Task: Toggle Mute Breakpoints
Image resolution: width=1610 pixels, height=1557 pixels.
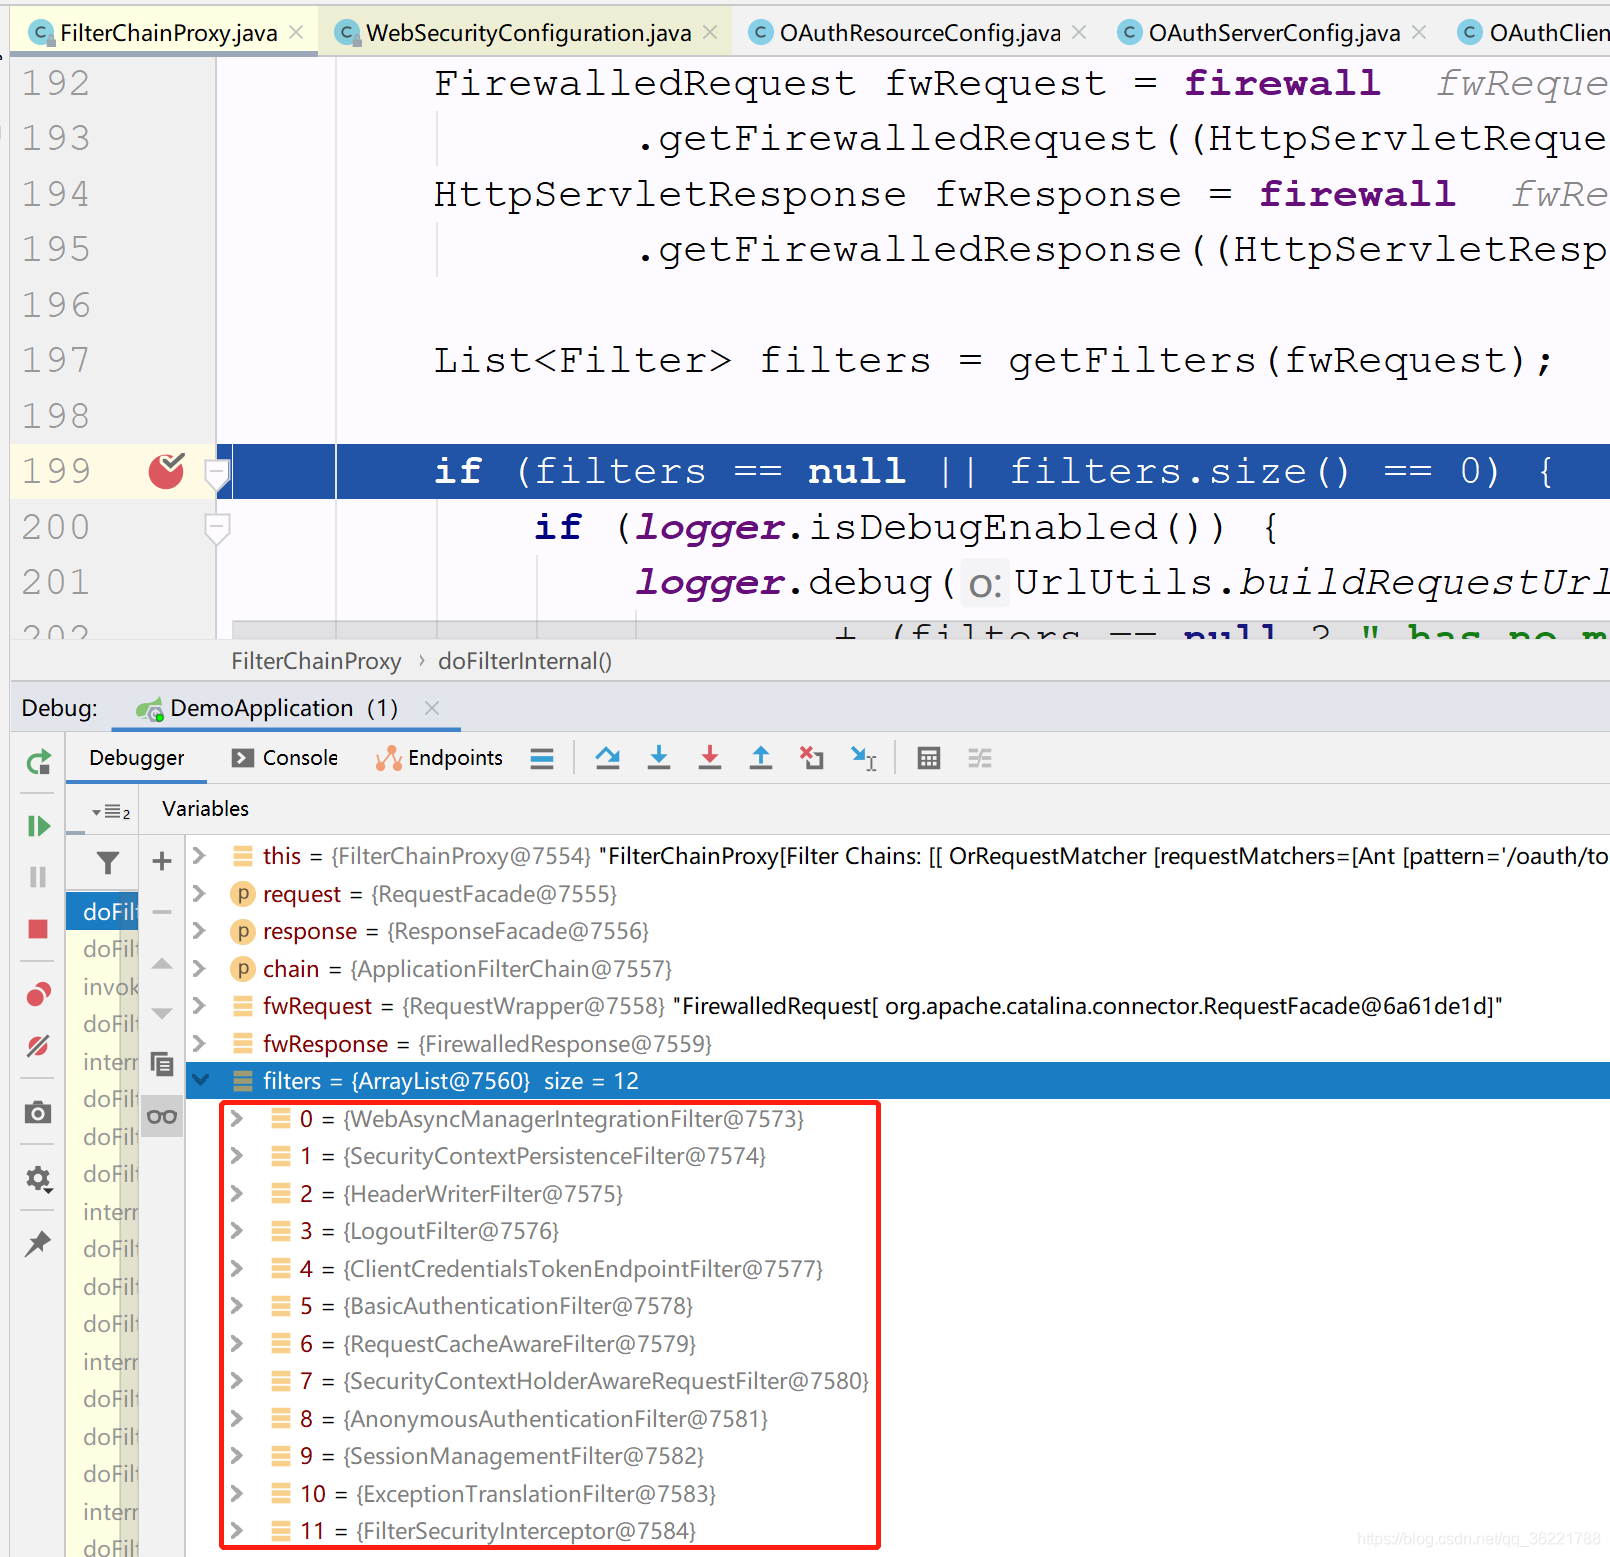Action: [38, 1046]
